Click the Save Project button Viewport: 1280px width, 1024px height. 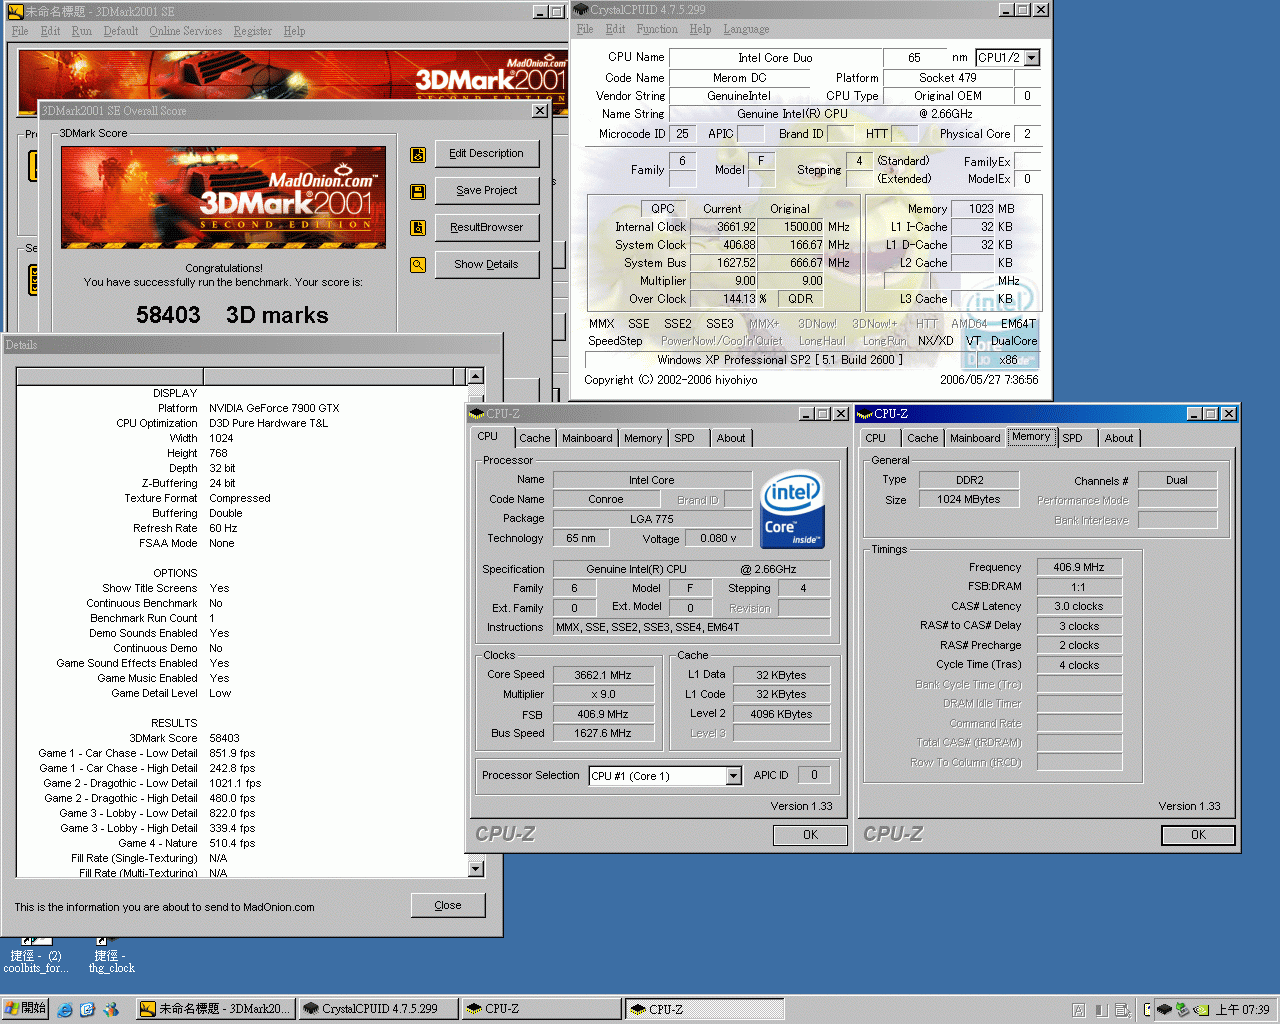(487, 191)
